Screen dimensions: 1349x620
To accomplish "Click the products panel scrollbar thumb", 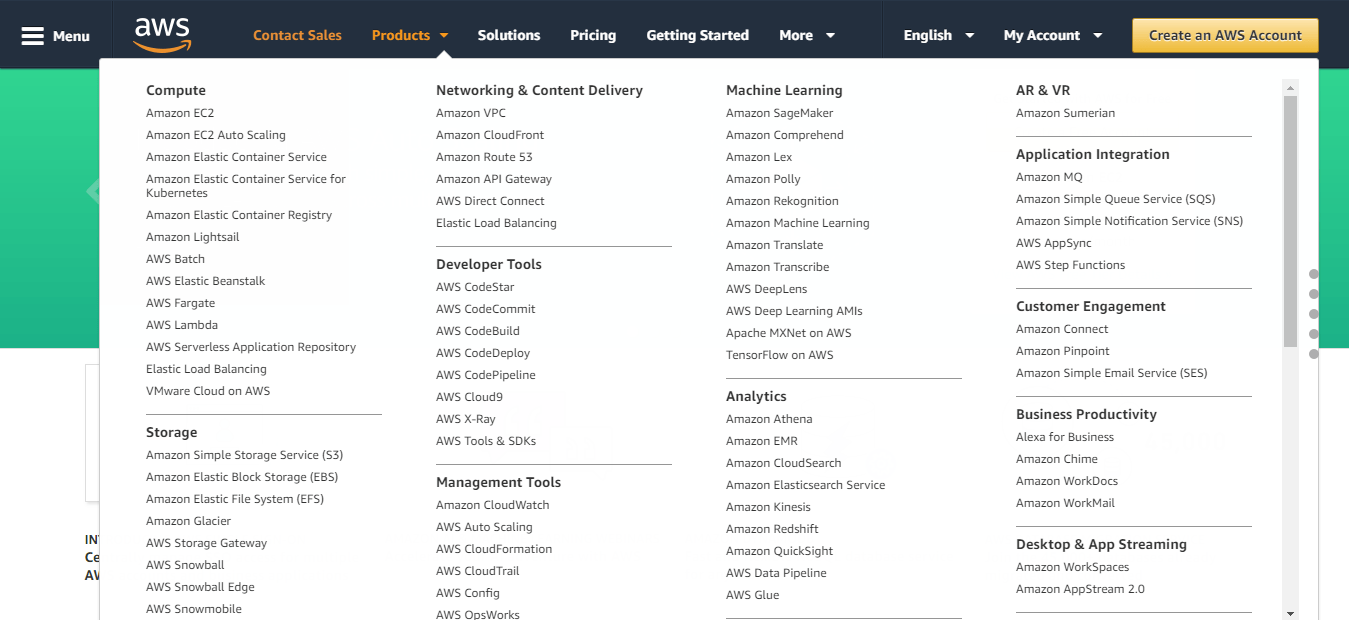I will click(1290, 220).
